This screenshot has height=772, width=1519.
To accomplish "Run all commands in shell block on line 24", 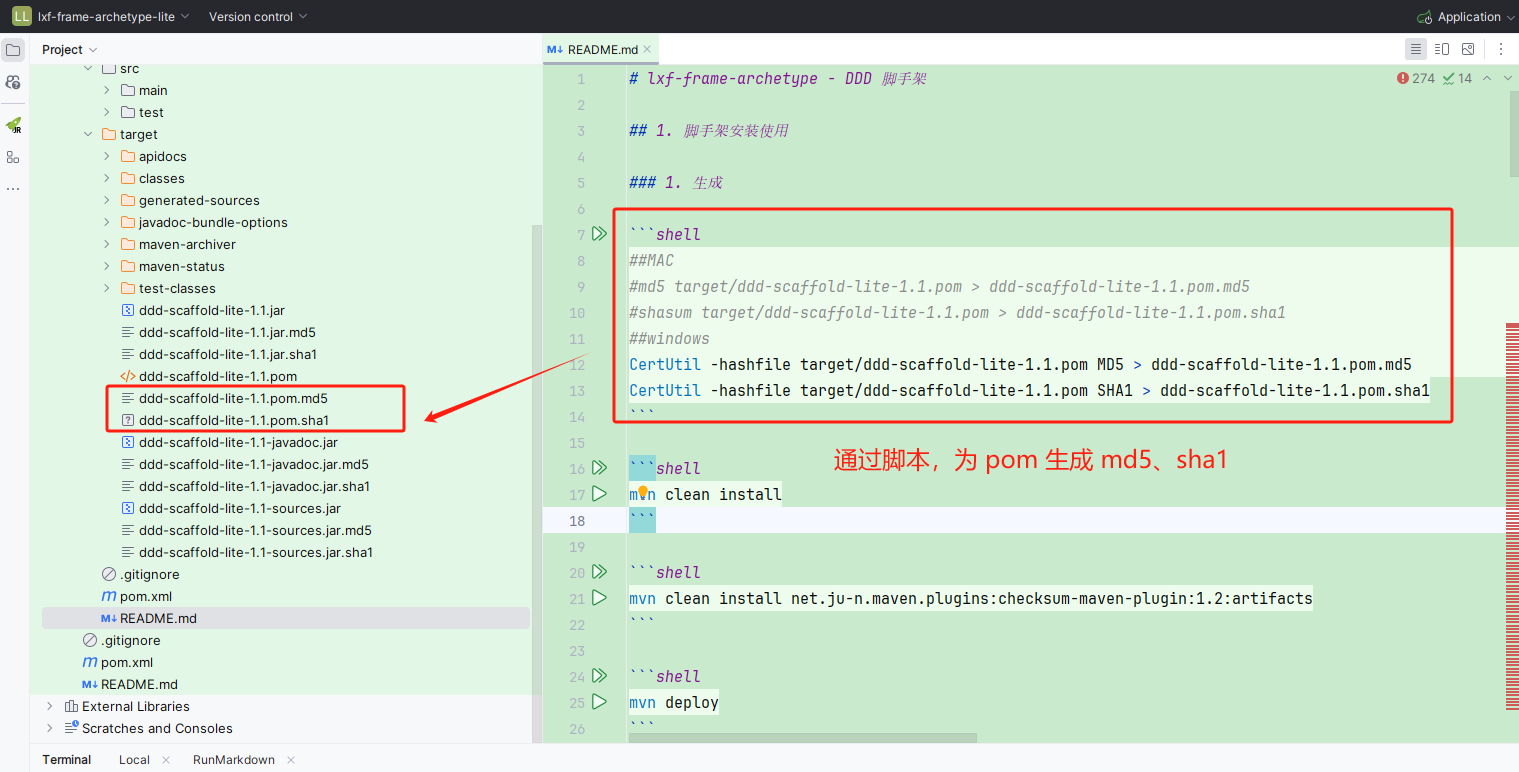I will 599,676.
